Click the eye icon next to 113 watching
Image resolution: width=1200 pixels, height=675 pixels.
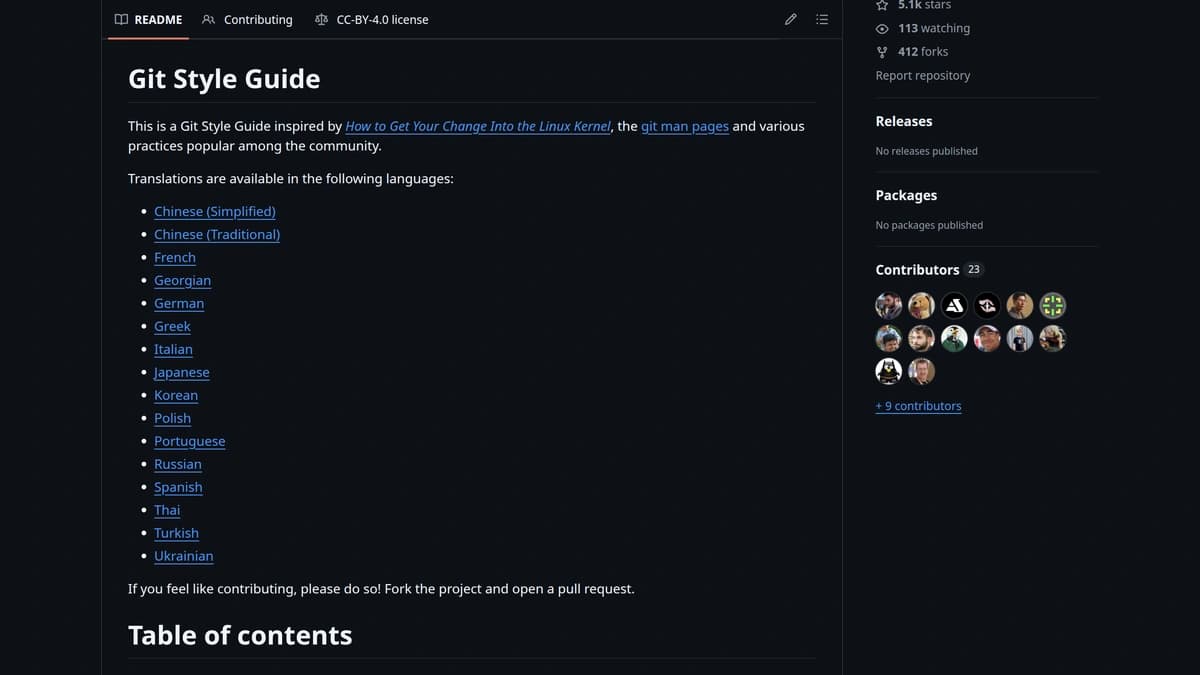[x=882, y=28]
